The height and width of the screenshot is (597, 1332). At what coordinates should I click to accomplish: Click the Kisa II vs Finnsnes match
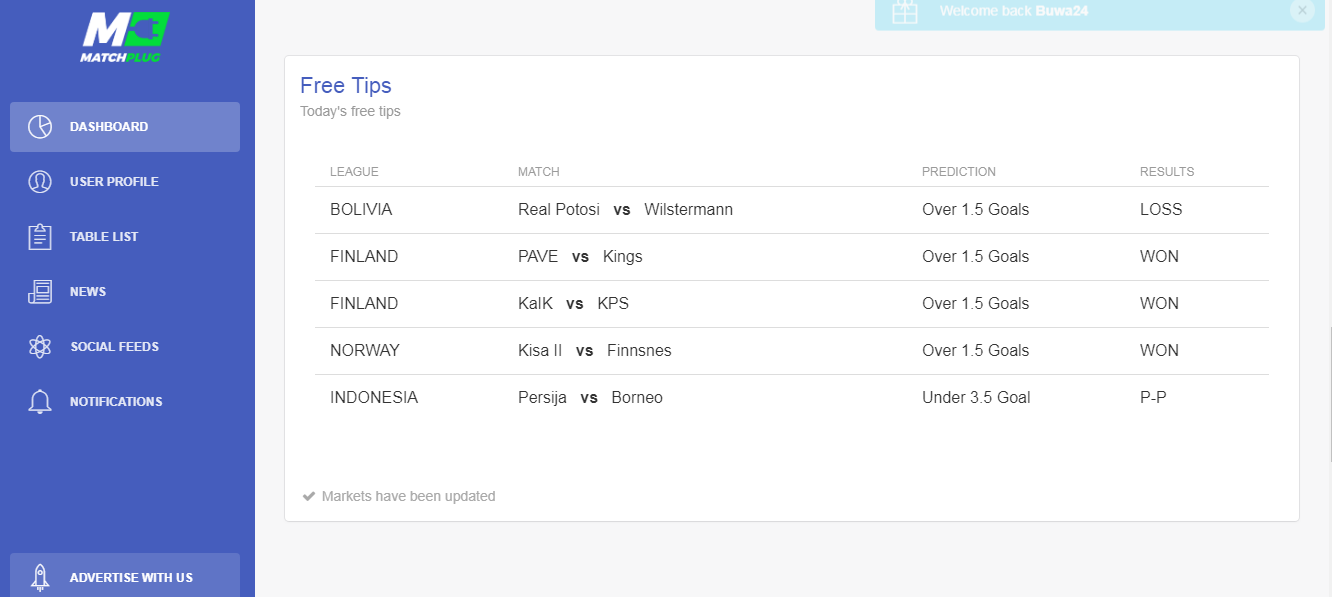tap(595, 351)
